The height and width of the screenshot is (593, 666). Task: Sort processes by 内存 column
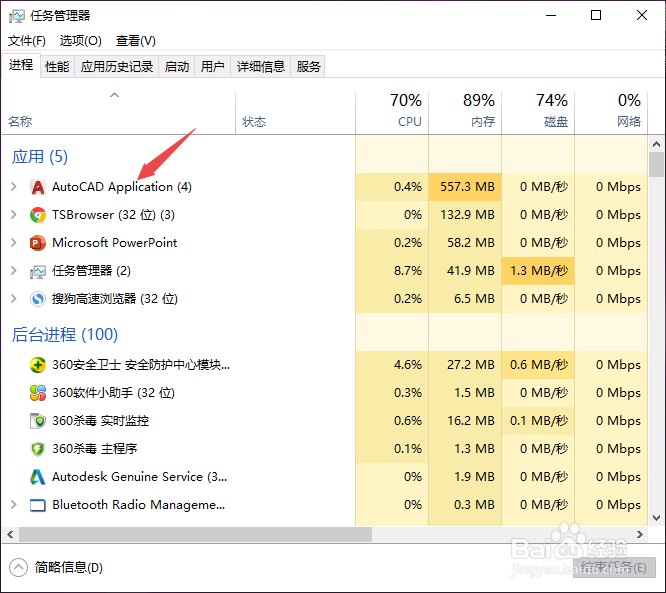click(x=465, y=113)
